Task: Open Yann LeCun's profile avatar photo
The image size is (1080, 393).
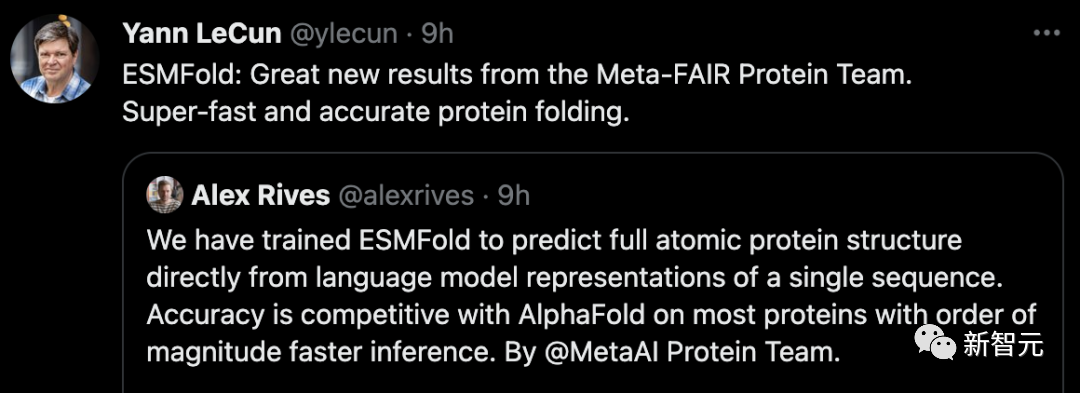Action: coord(54,59)
